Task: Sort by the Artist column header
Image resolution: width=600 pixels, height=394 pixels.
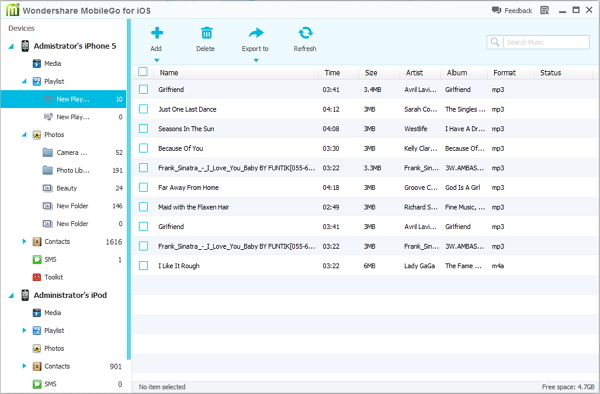Action: coord(414,73)
